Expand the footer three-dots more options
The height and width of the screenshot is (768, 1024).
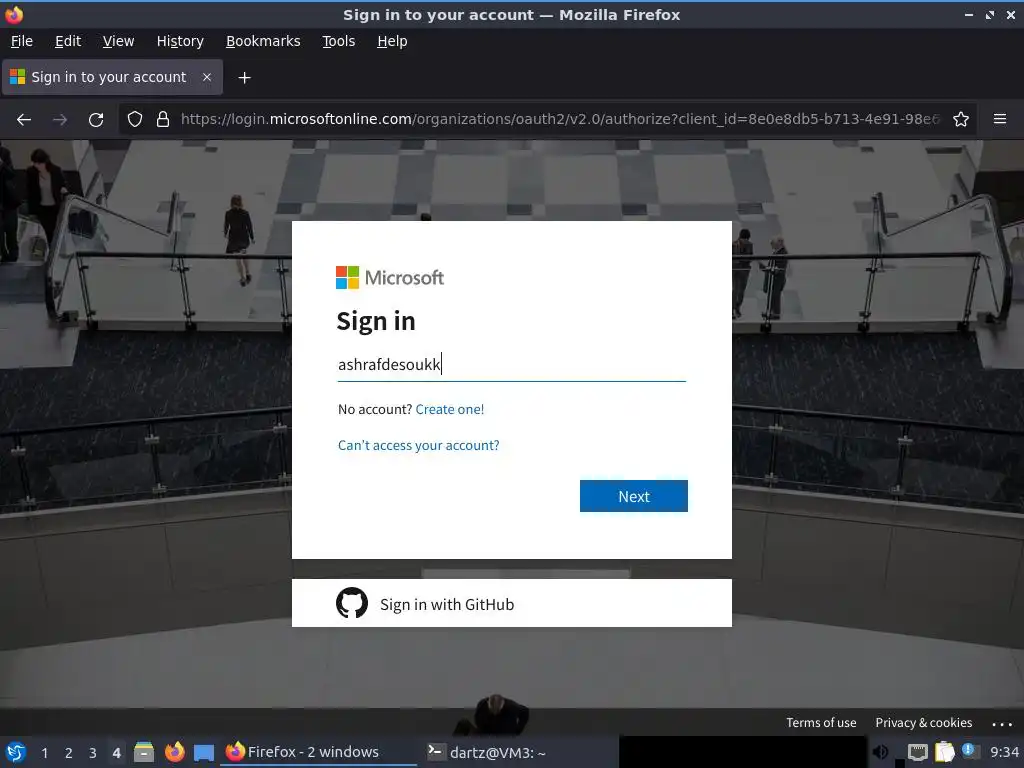[1001, 724]
